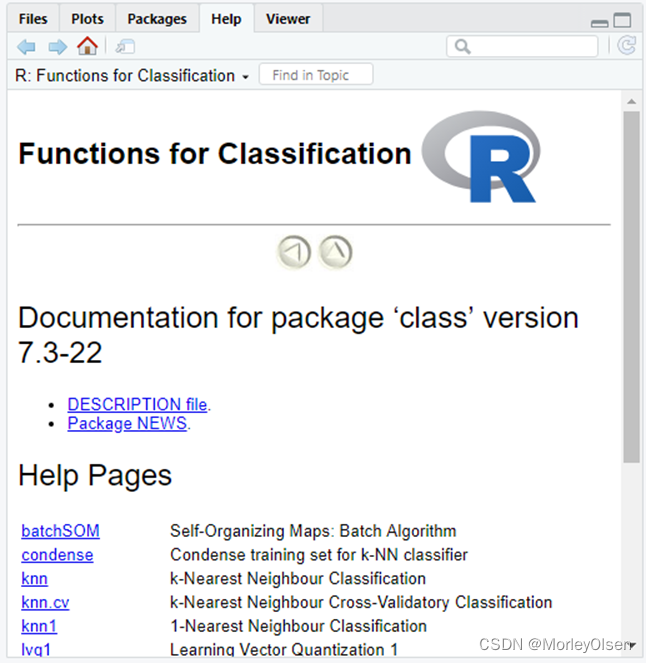This screenshot has width=646, height=663.
Task: Click the scrollbar down arrow
Action: pos(632,645)
